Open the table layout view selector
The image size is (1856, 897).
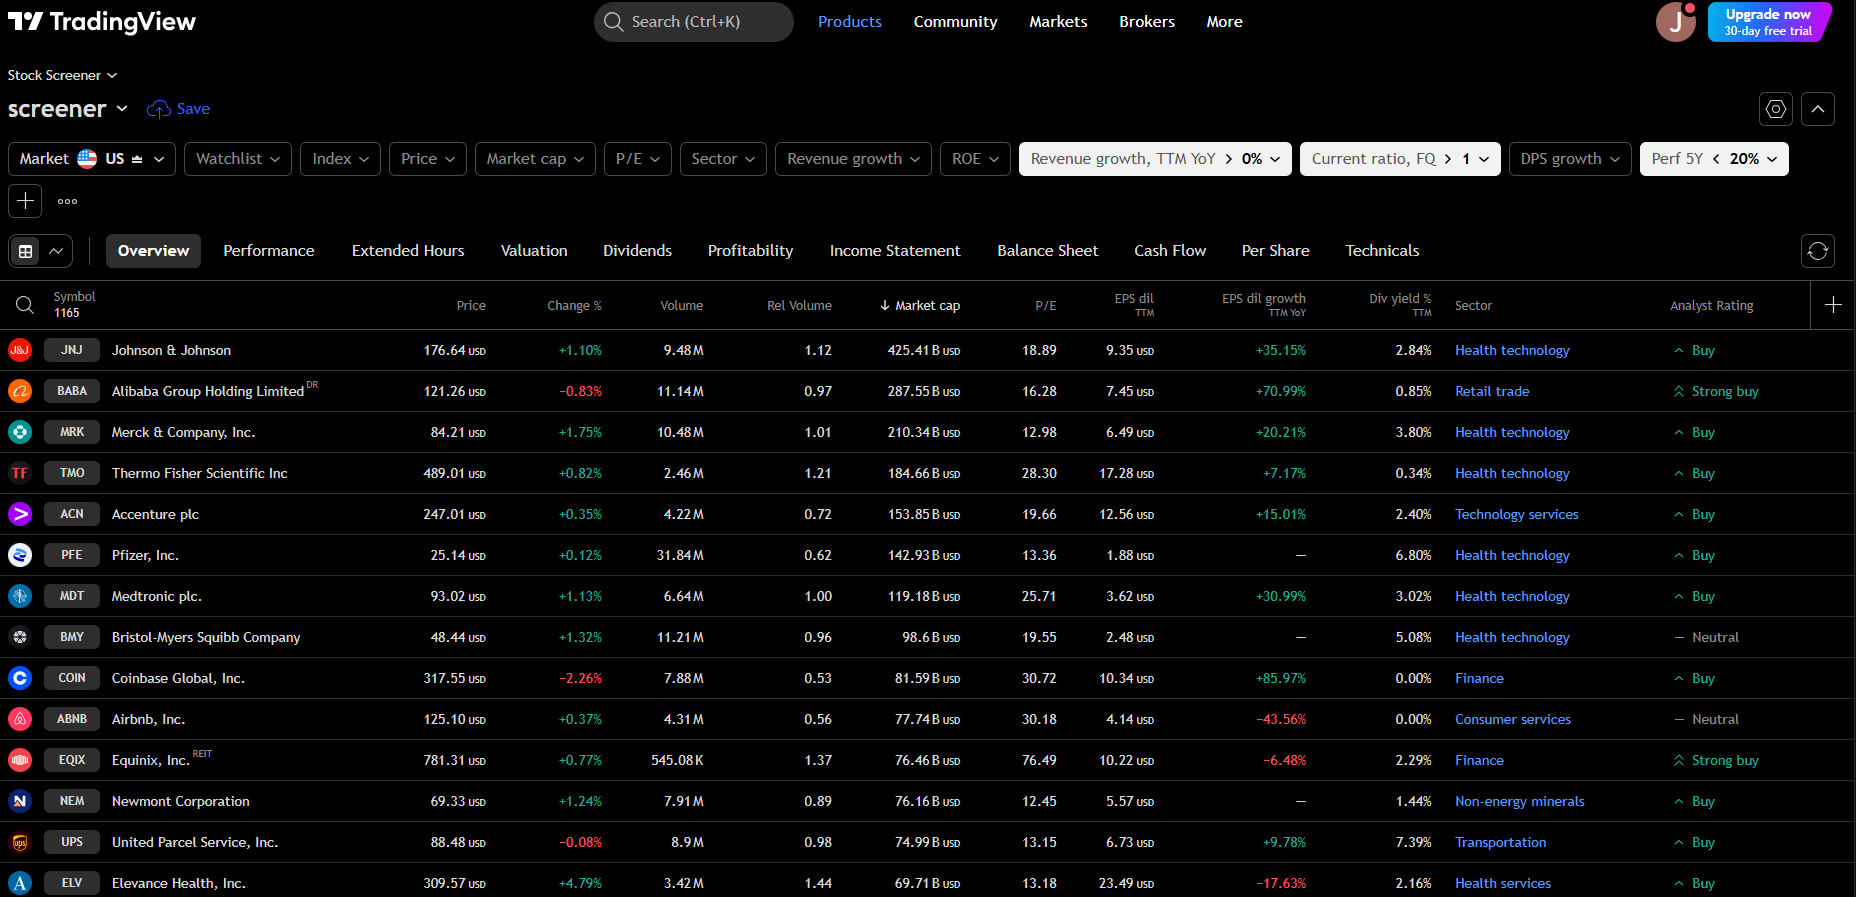pyautogui.click(x=40, y=251)
